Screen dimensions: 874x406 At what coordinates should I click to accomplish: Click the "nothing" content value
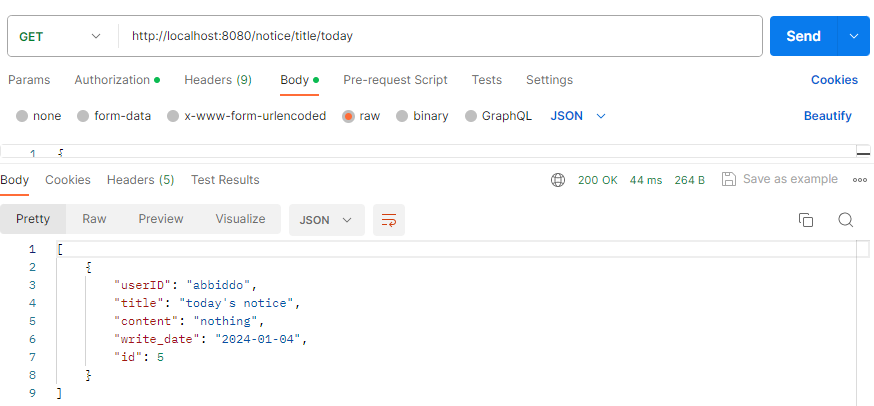[226, 321]
